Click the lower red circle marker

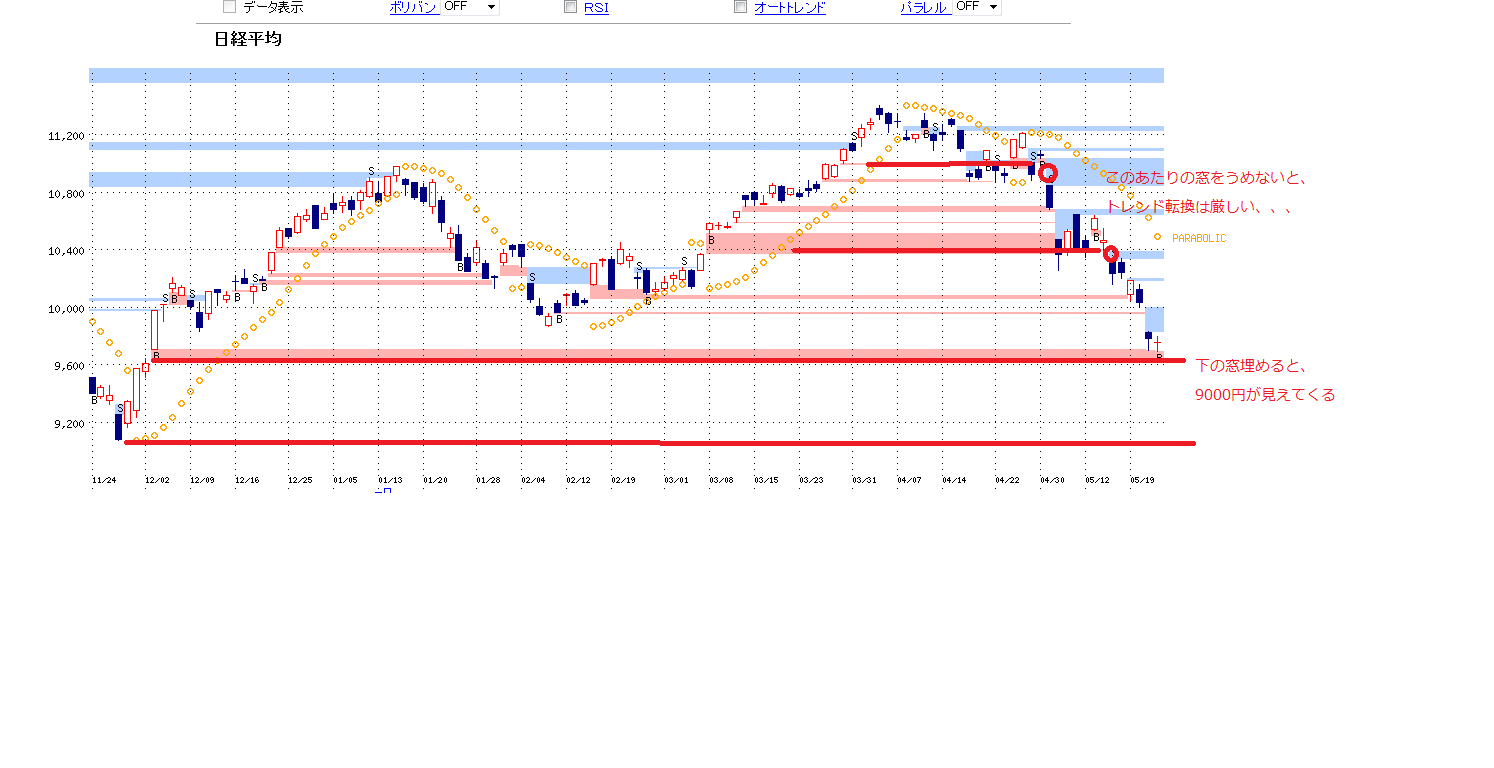[1110, 253]
